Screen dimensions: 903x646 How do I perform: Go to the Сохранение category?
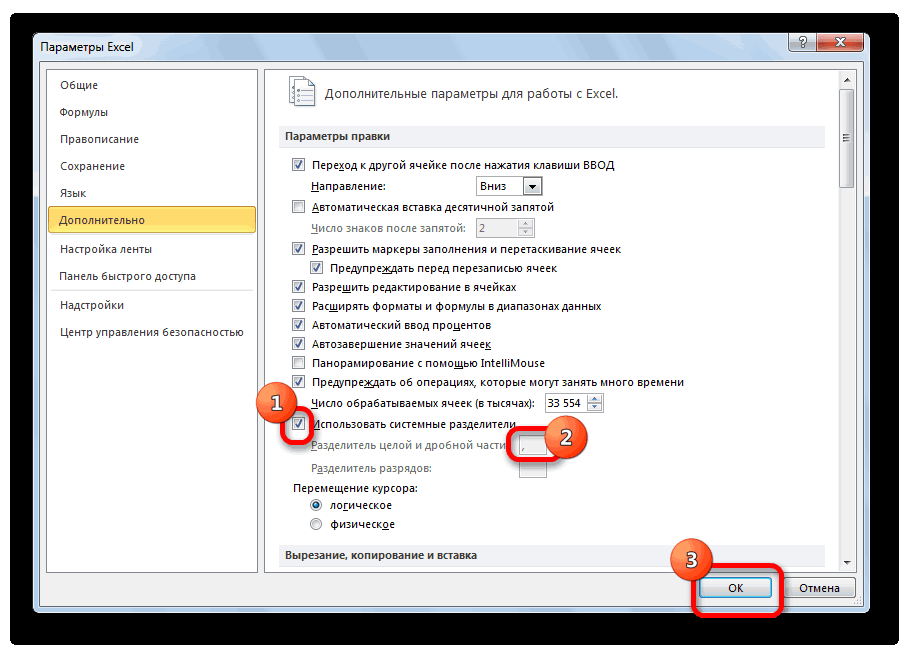[x=92, y=166]
